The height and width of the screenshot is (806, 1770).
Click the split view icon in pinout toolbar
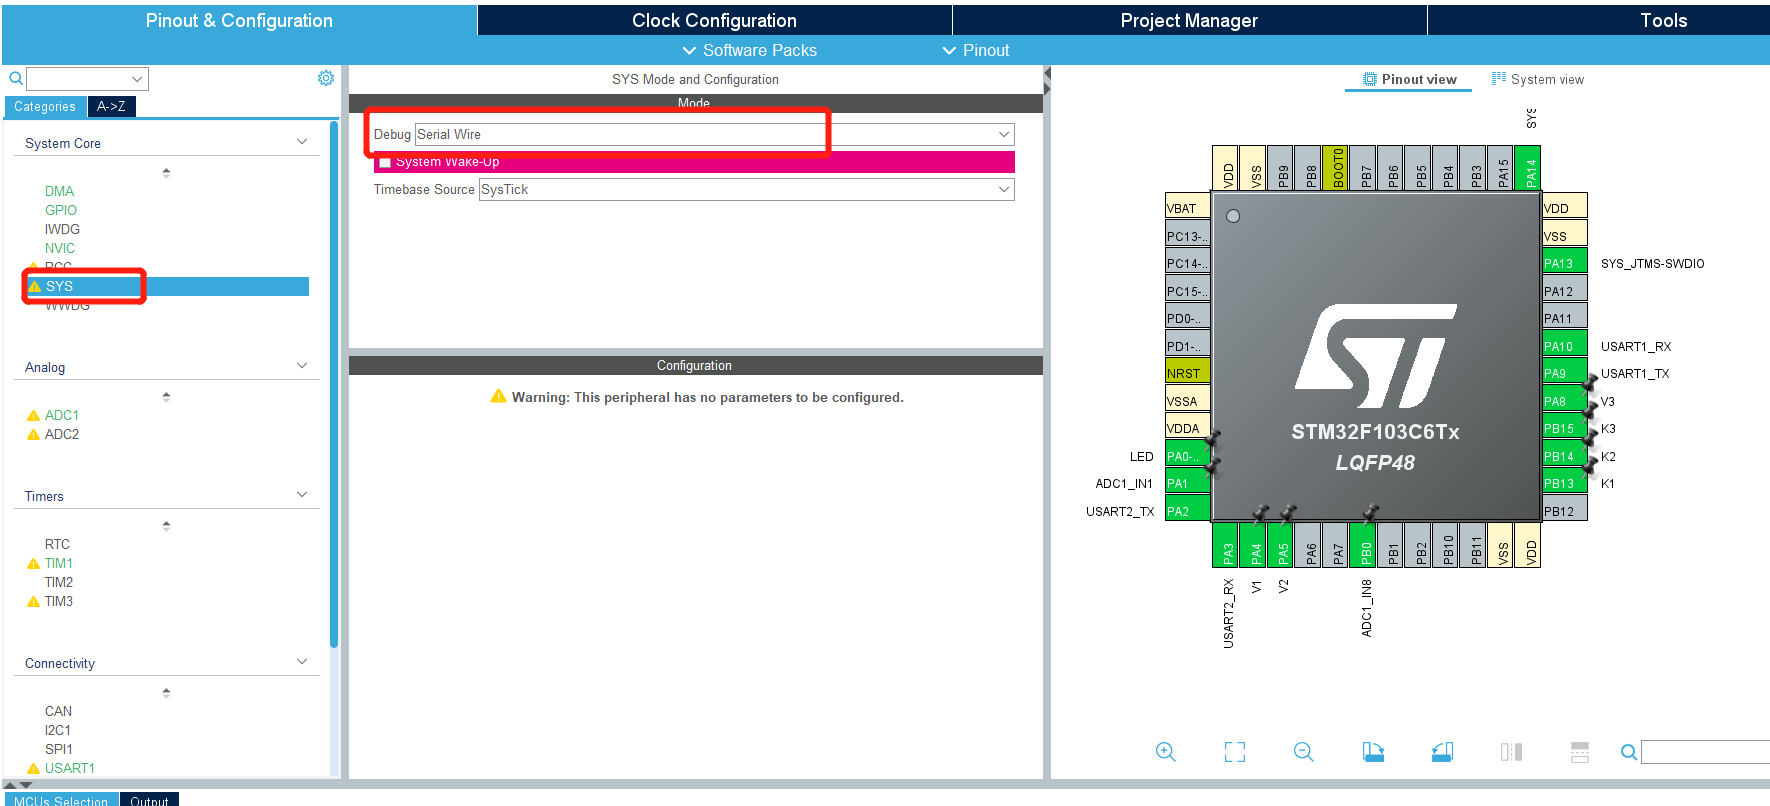point(1511,752)
